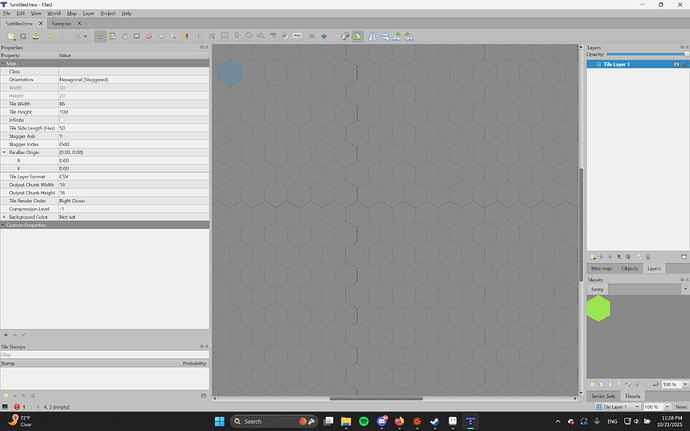
Task: Select the Terrain Brush tool
Action: click(113, 37)
